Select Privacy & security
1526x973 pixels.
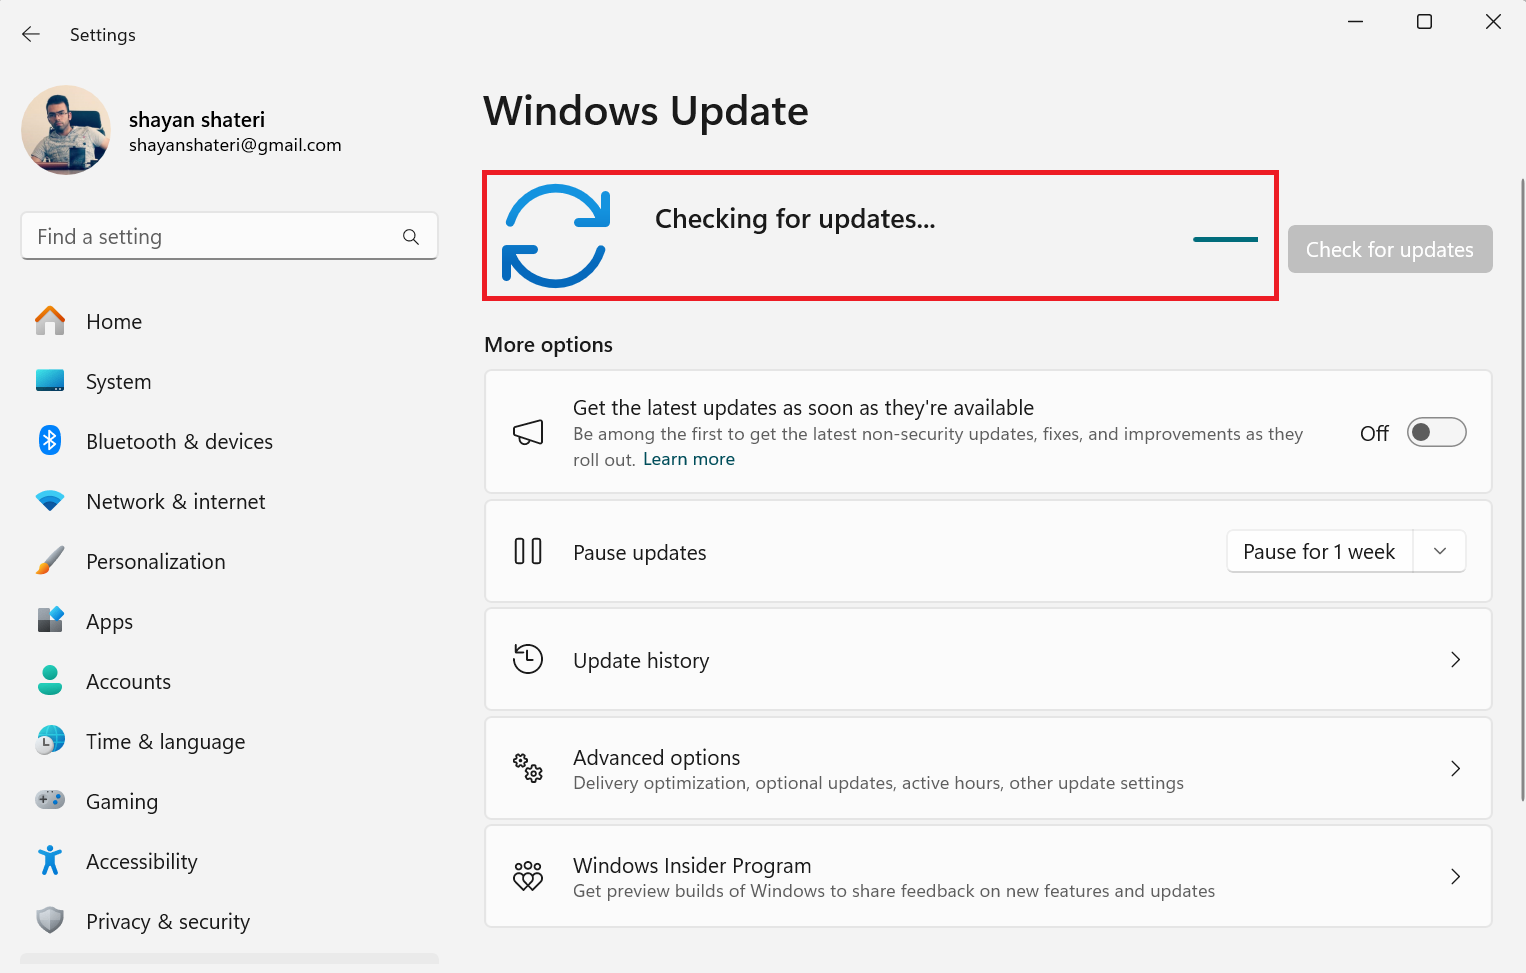click(x=230, y=921)
